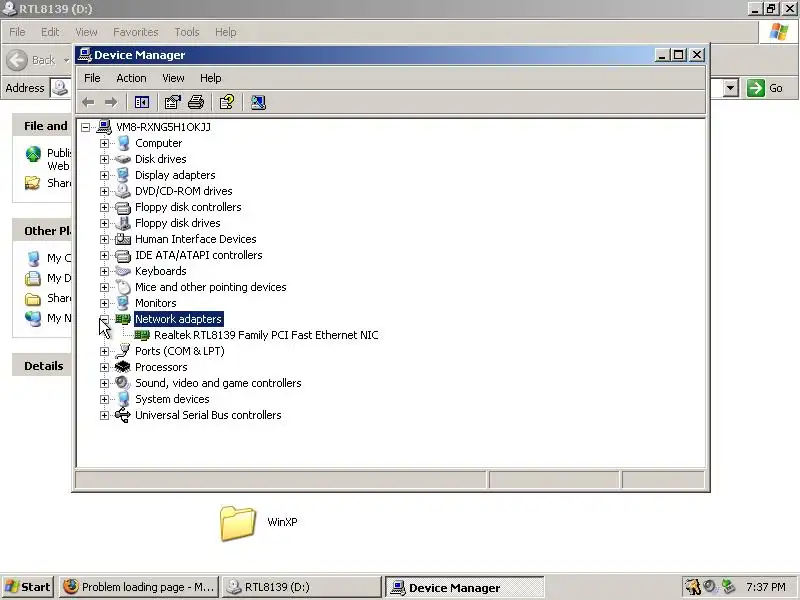Select the Mice and other pointing devices icon
This screenshot has height=600, width=800.
pos(123,287)
